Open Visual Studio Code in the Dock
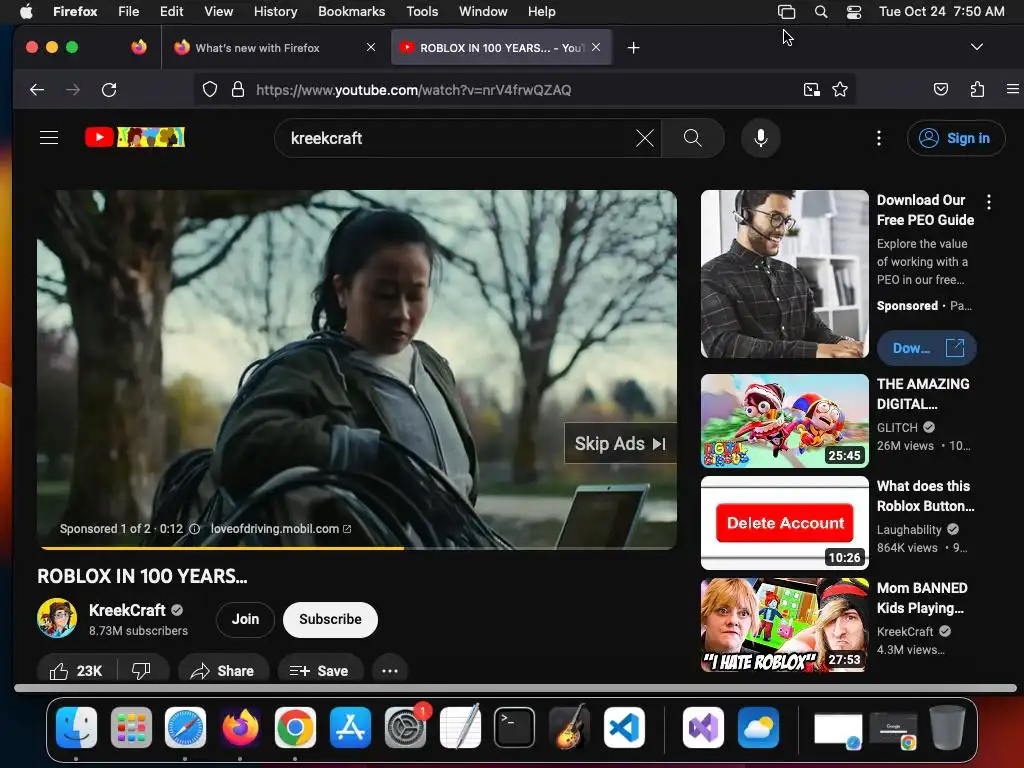The height and width of the screenshot is (768, 1024). click(x=624, y=727)
